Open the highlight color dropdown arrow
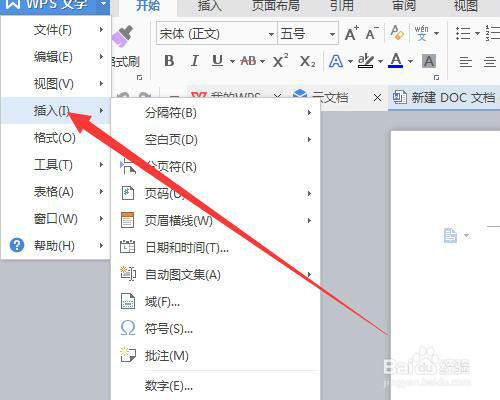 (x=380, y=61)
